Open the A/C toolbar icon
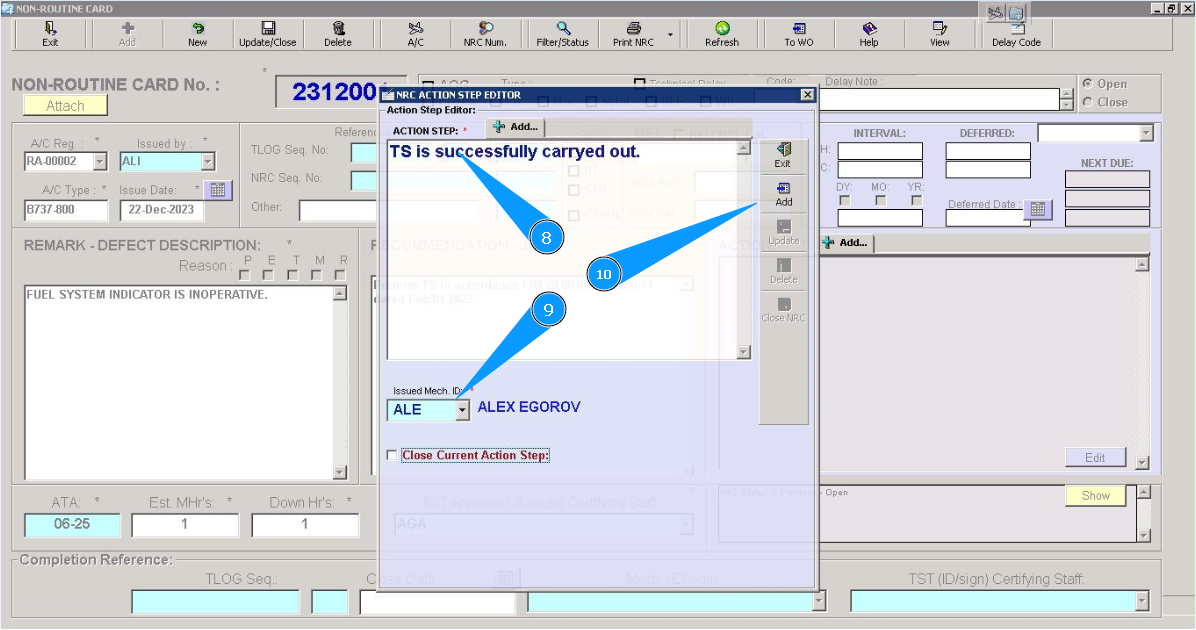 coord(415,28)
